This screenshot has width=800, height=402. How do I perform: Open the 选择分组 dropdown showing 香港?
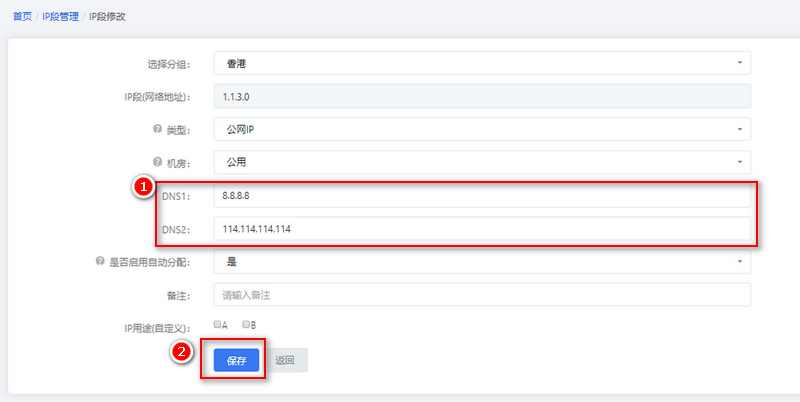[x=482, y=63]
